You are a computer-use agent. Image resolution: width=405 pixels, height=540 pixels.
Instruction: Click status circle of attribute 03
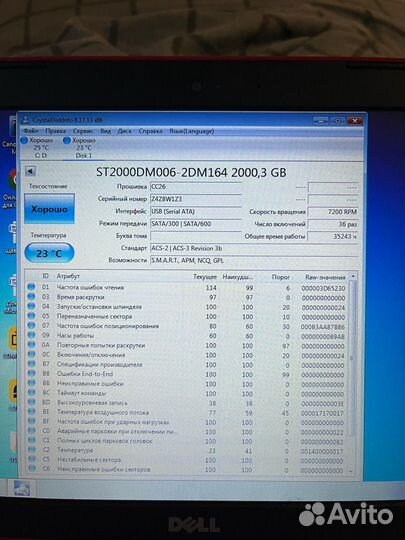31,296
